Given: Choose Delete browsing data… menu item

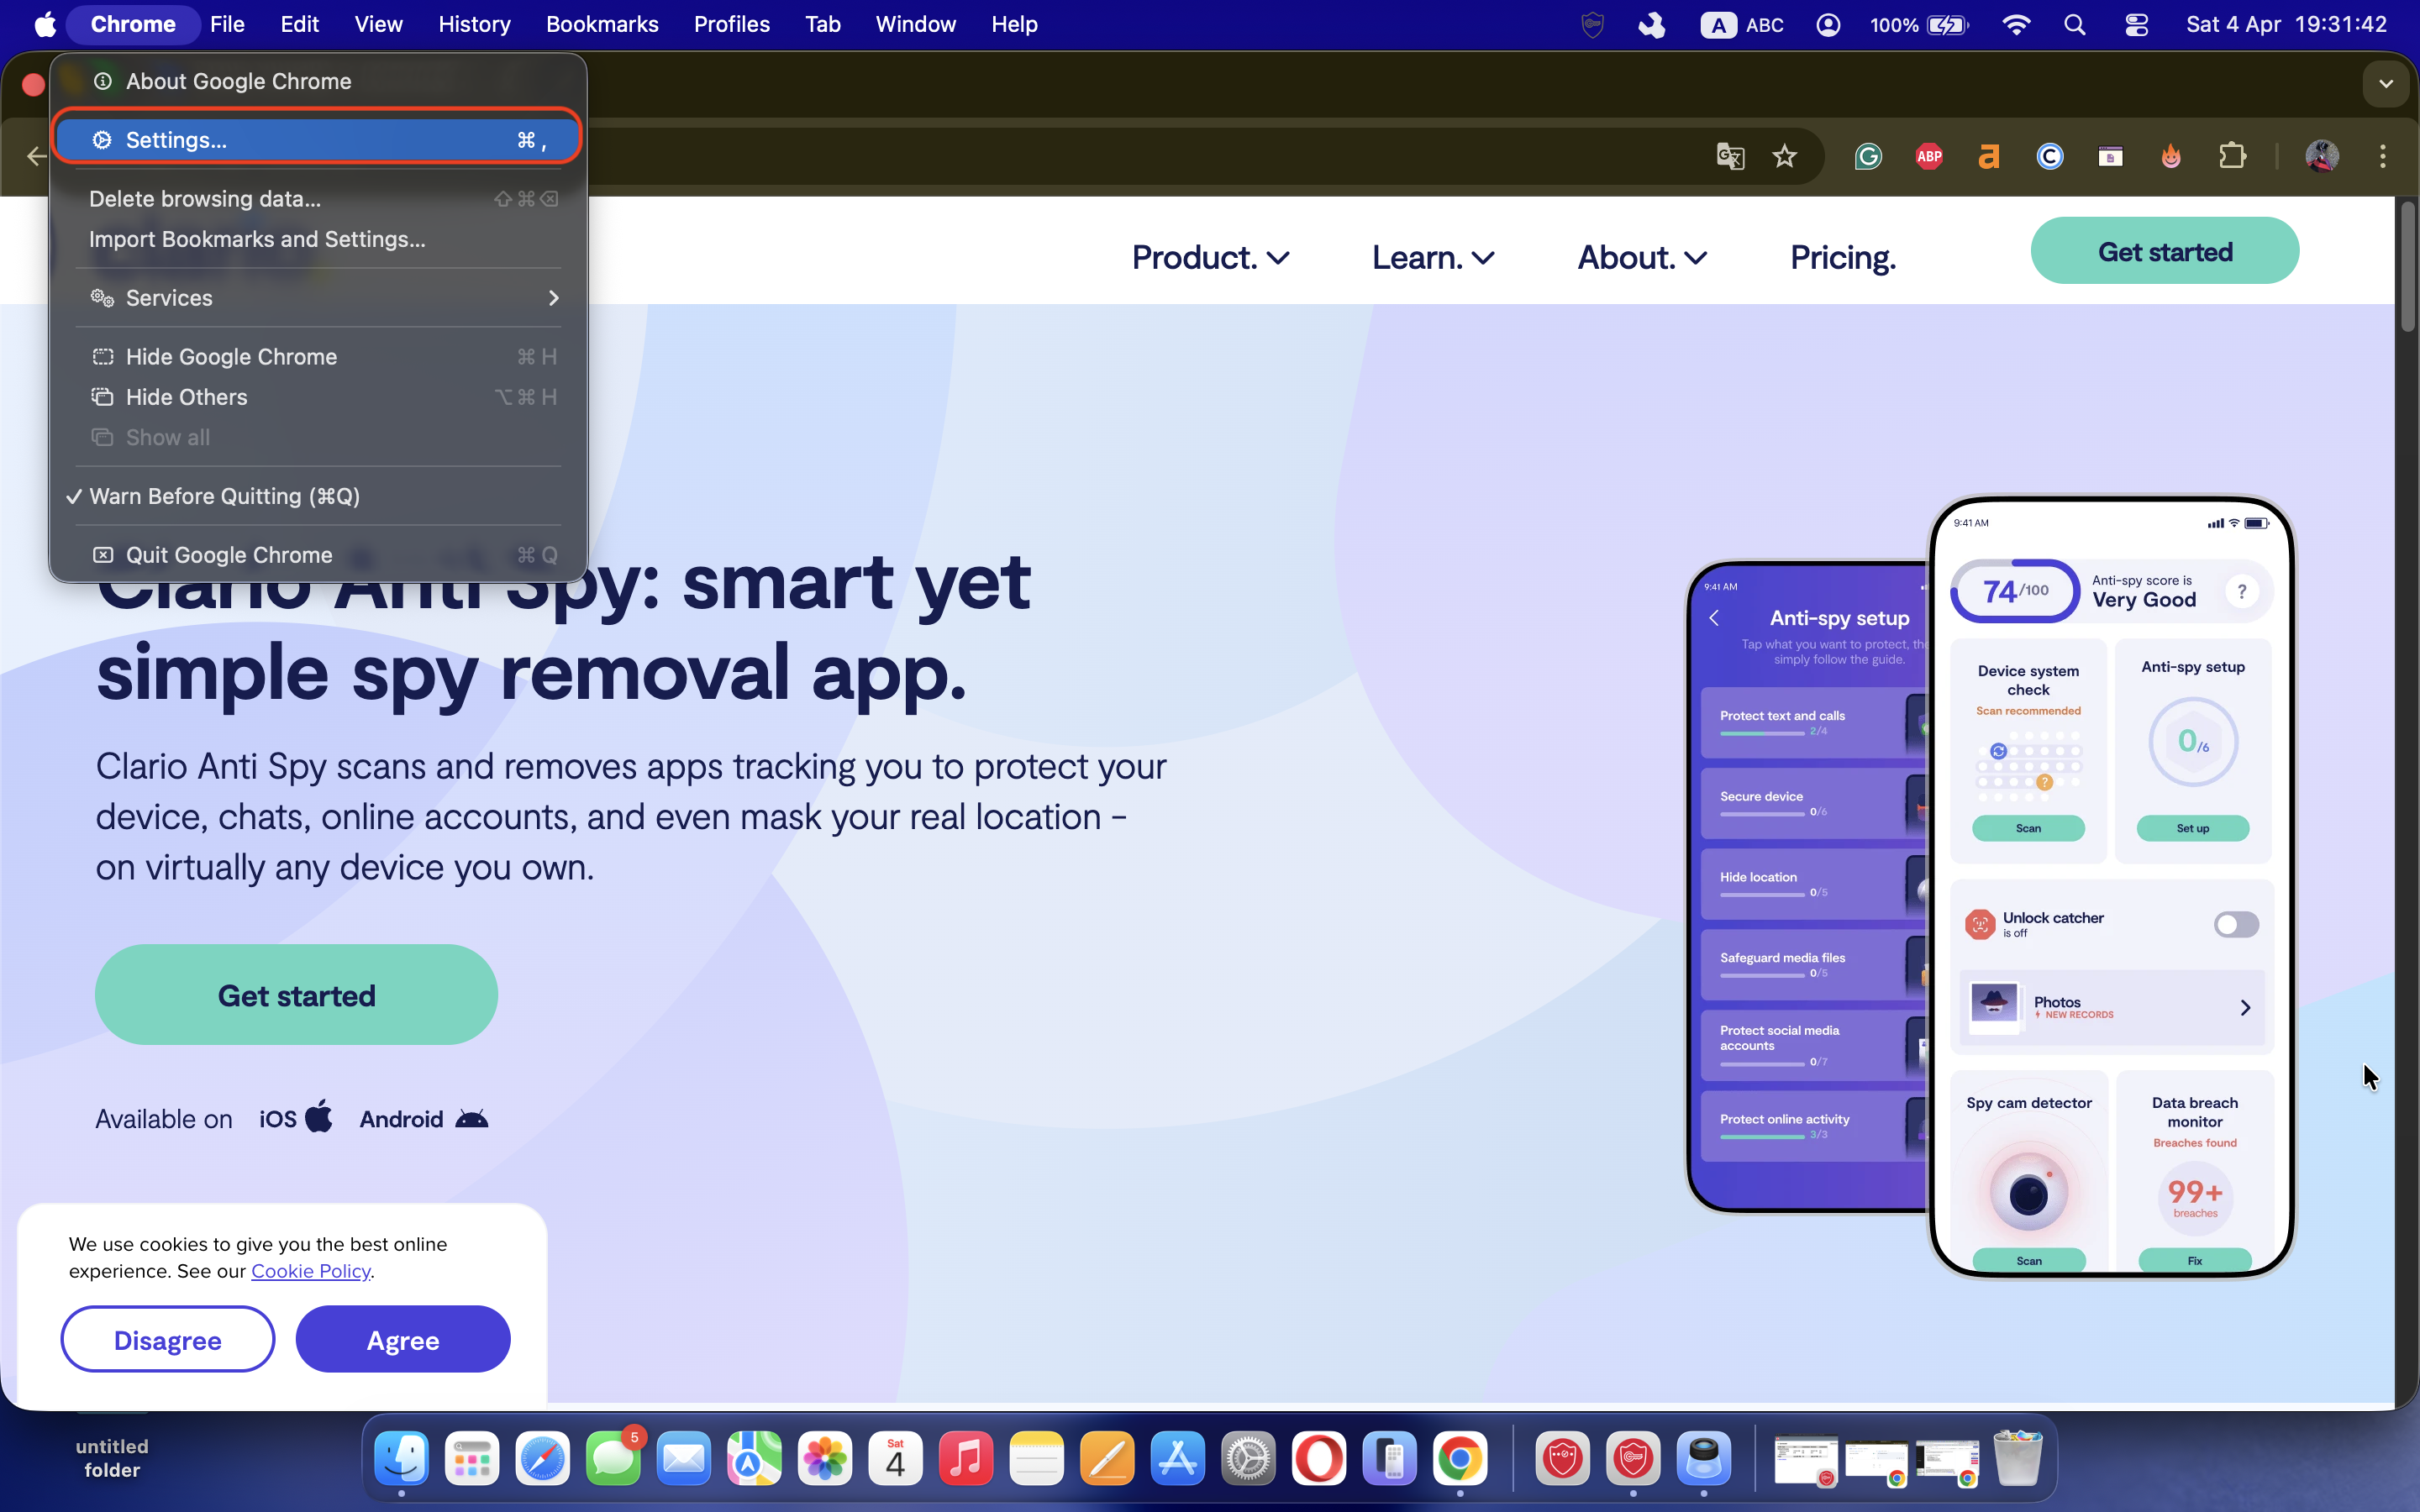Looking at the screenshot, I should (205, 199).
